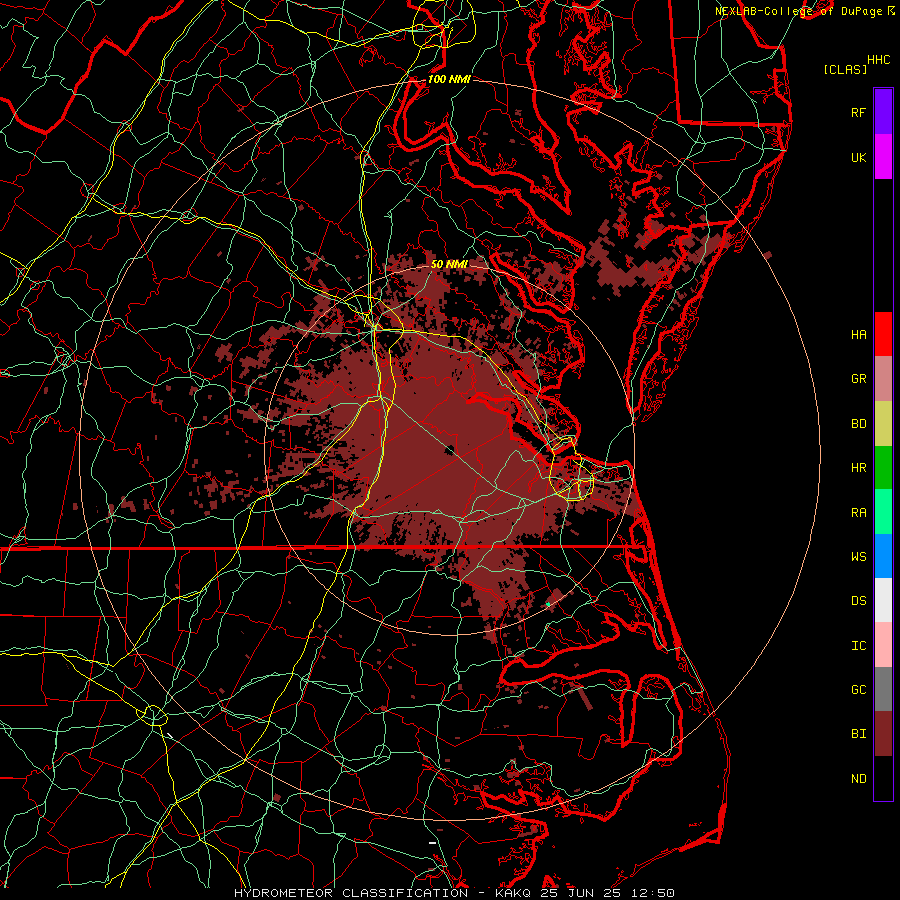Click the WS blue legend swatch
The image size is (900, 900).
point(883,556)
